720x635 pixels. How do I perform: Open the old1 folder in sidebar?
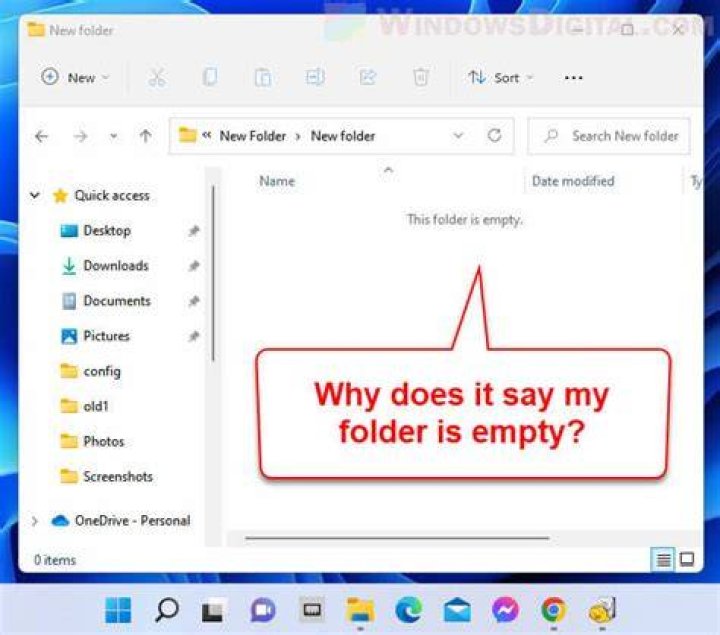(96, 406)
